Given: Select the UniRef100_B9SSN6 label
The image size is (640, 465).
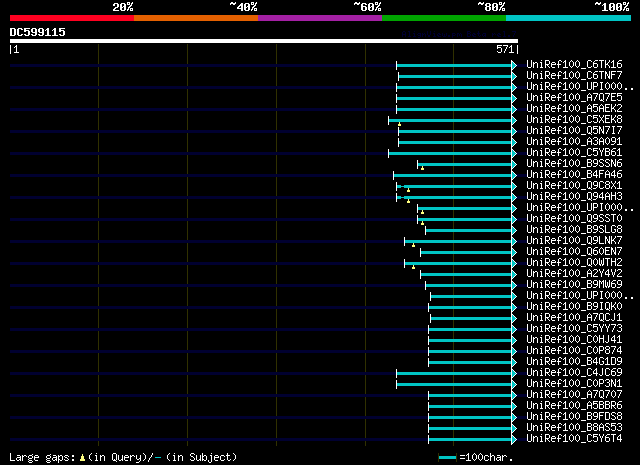Looking at the screenshot, I should point(574,164).
